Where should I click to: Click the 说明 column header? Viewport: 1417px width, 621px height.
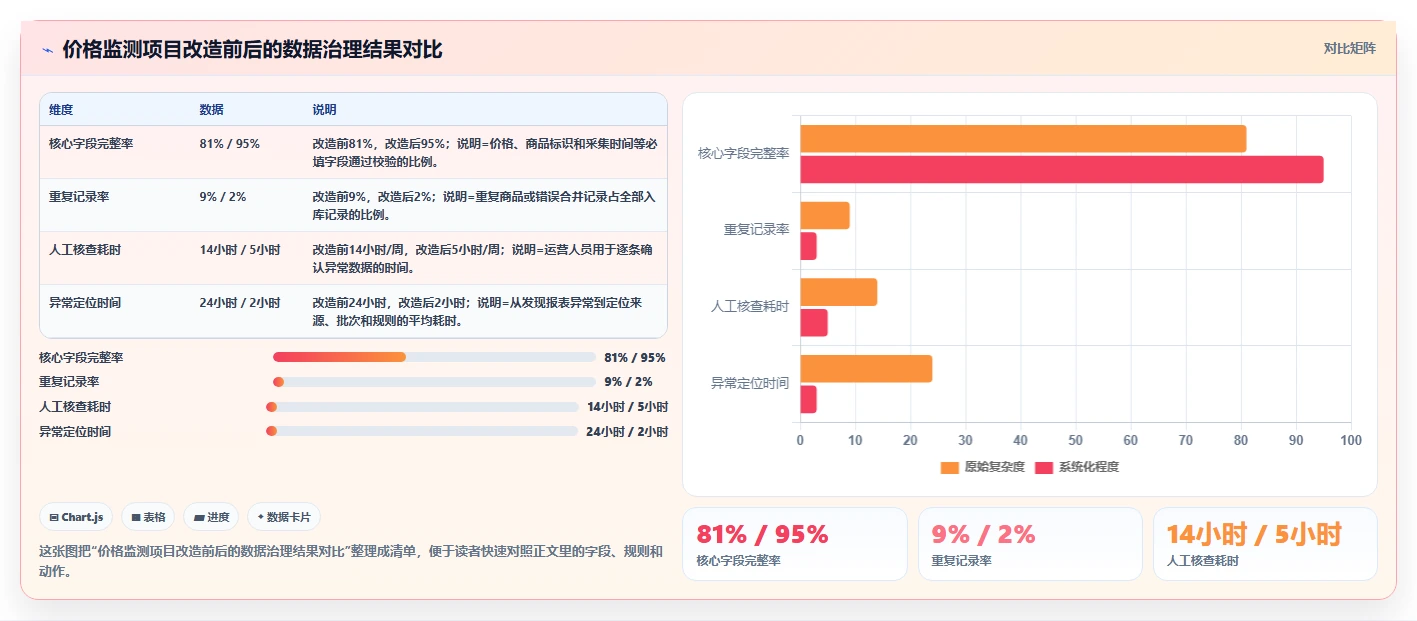click(325, 110)
